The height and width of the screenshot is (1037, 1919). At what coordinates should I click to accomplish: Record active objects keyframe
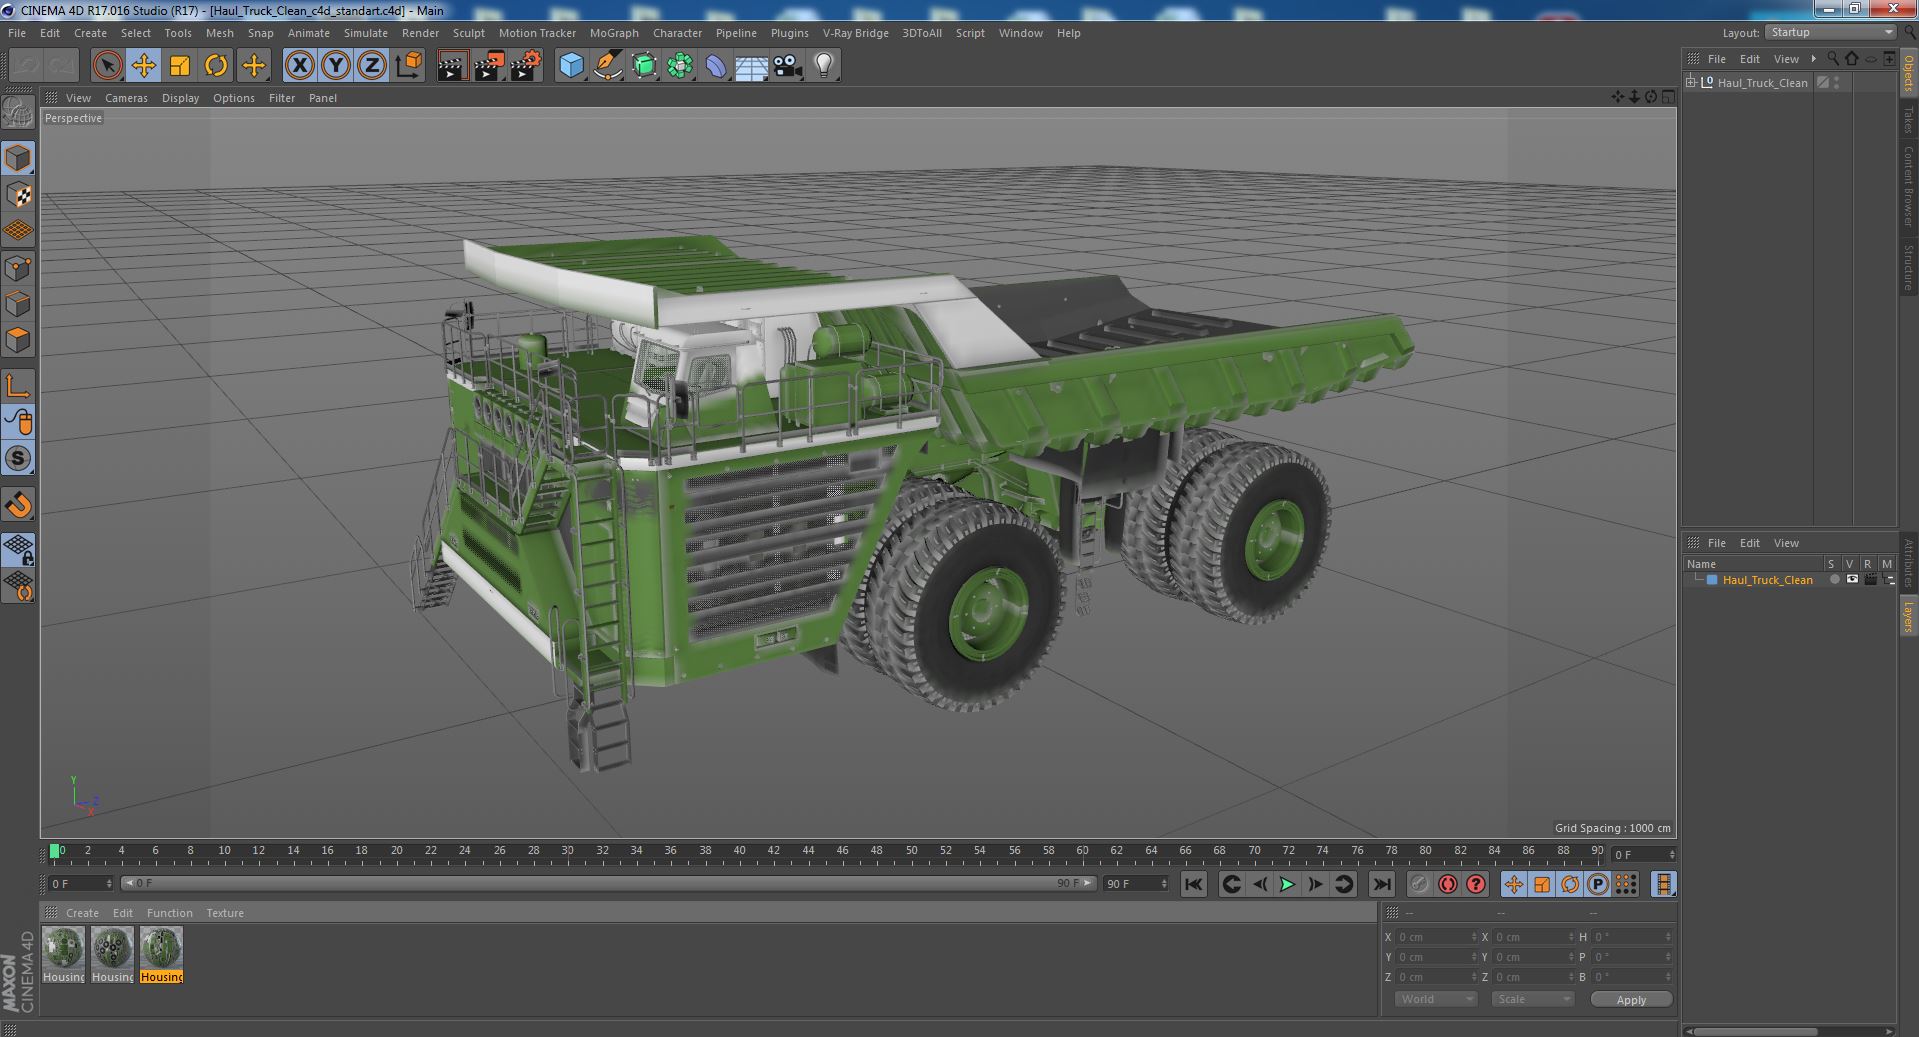1419,884
